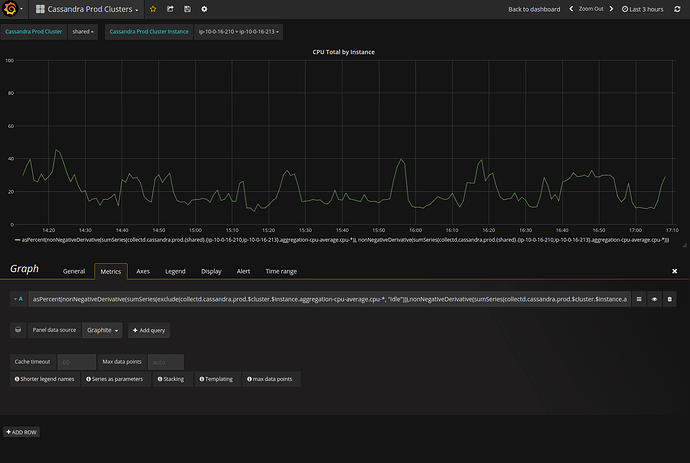Expand the 'shared' cluster variable dropdown
This screenshot has width=690, height=463.
(x=83, y=31)
